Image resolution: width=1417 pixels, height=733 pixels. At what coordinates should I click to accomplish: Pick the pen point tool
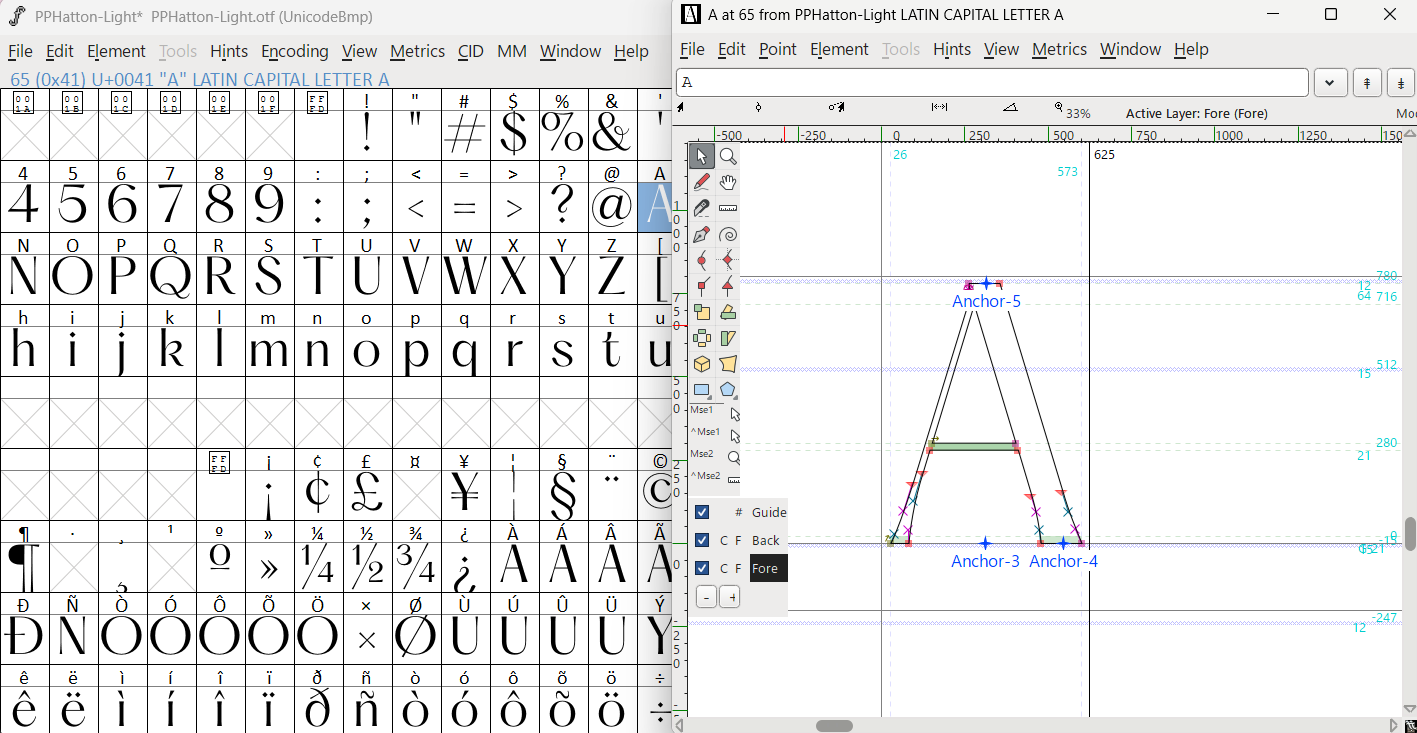pos(702,234)
